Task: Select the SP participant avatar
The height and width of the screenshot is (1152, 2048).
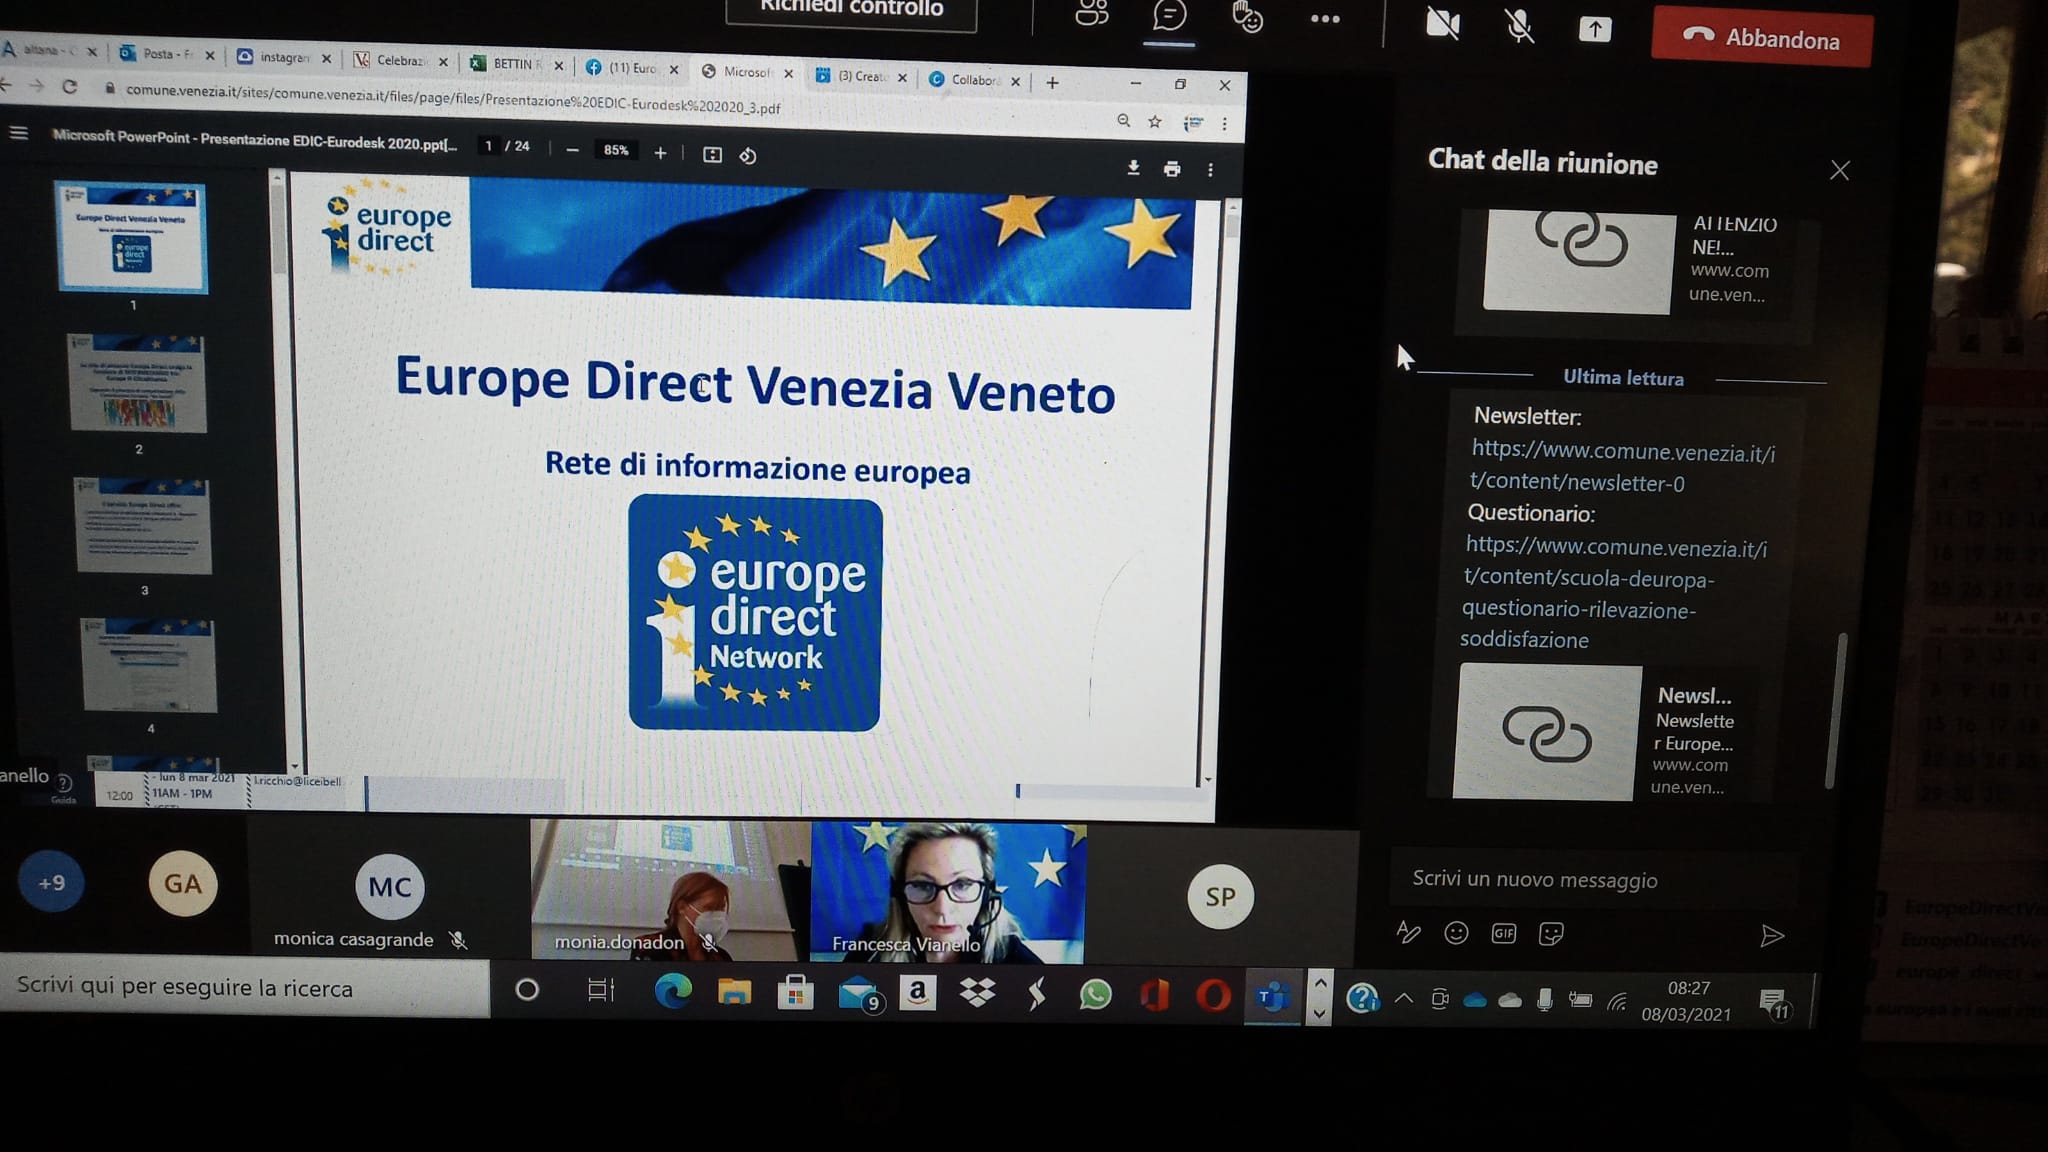Action: click(1220, 897)
